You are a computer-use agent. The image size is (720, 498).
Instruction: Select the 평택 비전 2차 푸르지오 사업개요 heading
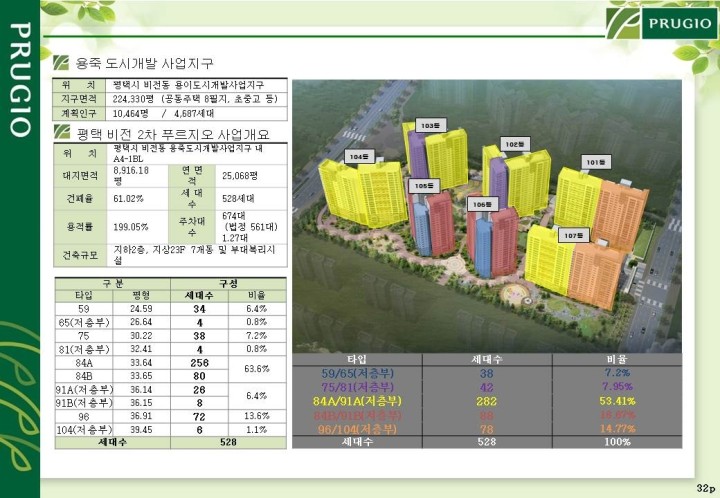[x=173, y=134]
